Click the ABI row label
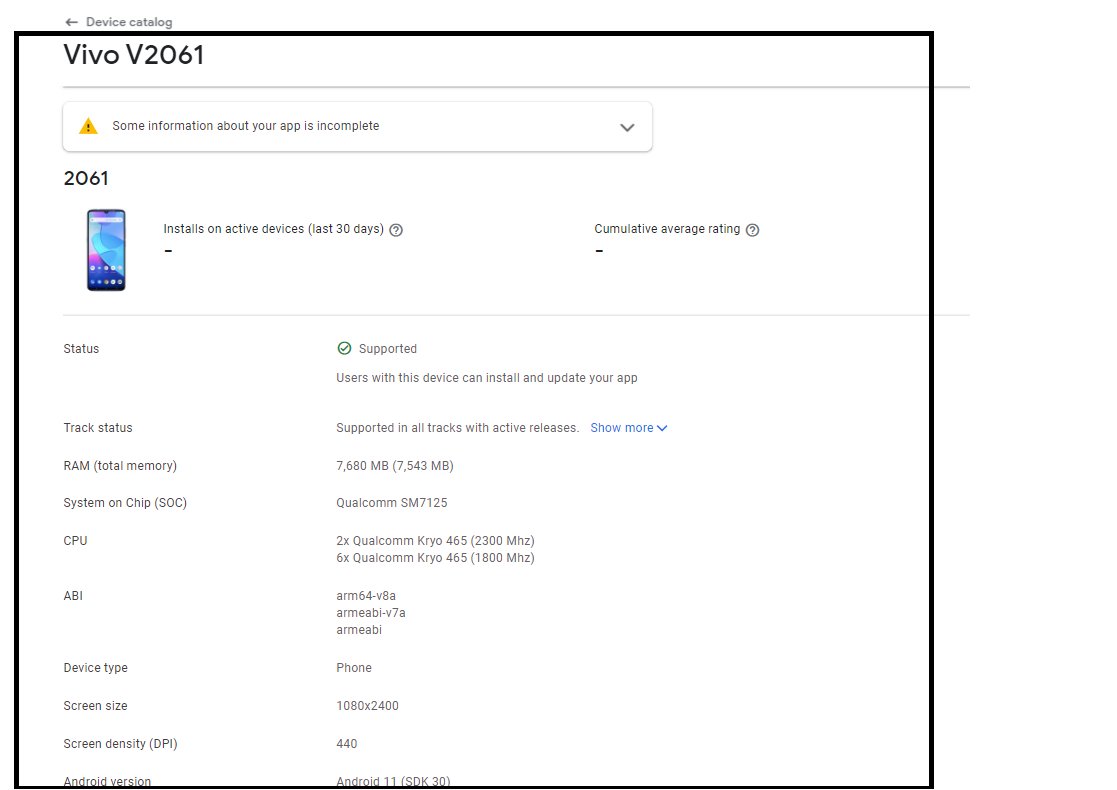Screen dimensions: 1117x790 pos(73,596)
